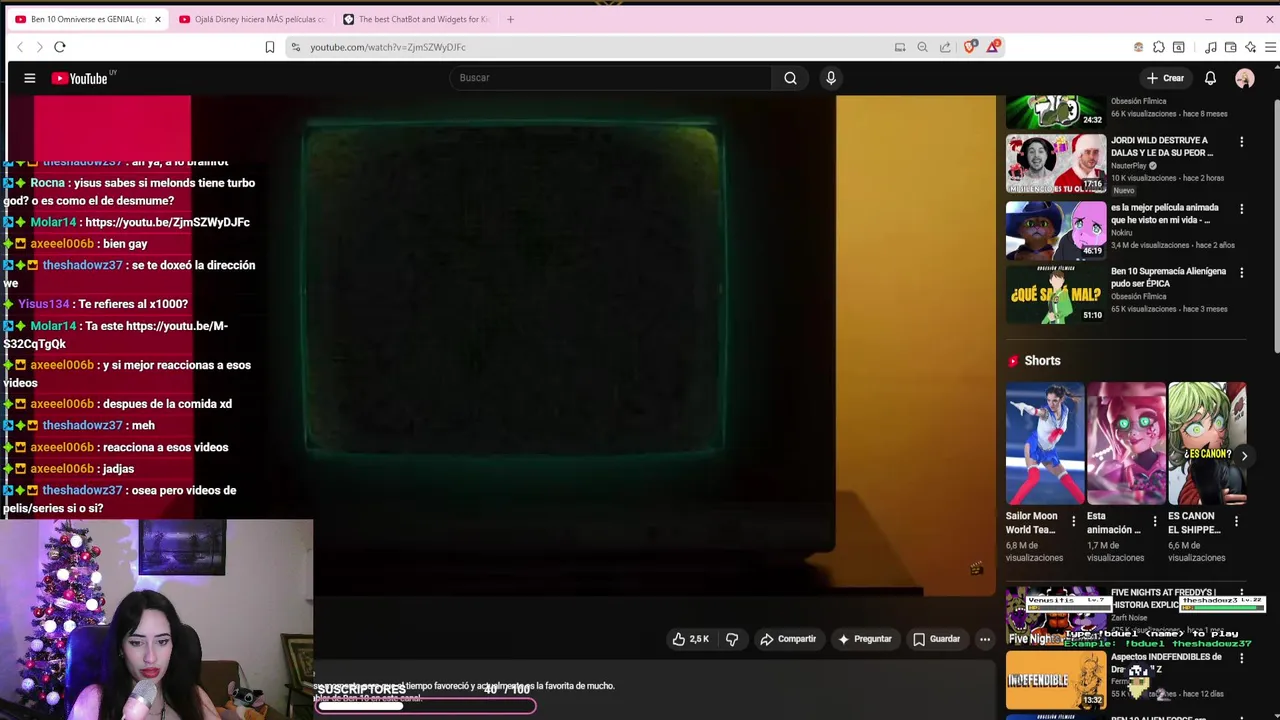Switch to Ojalá Disney hiciera MÁS películas tab

(252, 19)
